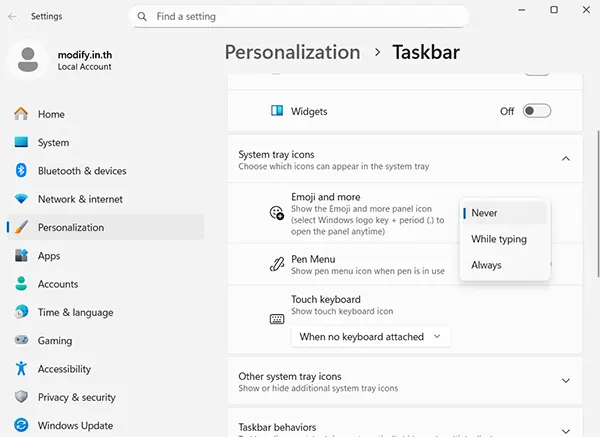The width and height of the screenshot is (600, 437).
Task: Click the Gaming controller icon
Action: pyautogui.click(x=21, y=340)
